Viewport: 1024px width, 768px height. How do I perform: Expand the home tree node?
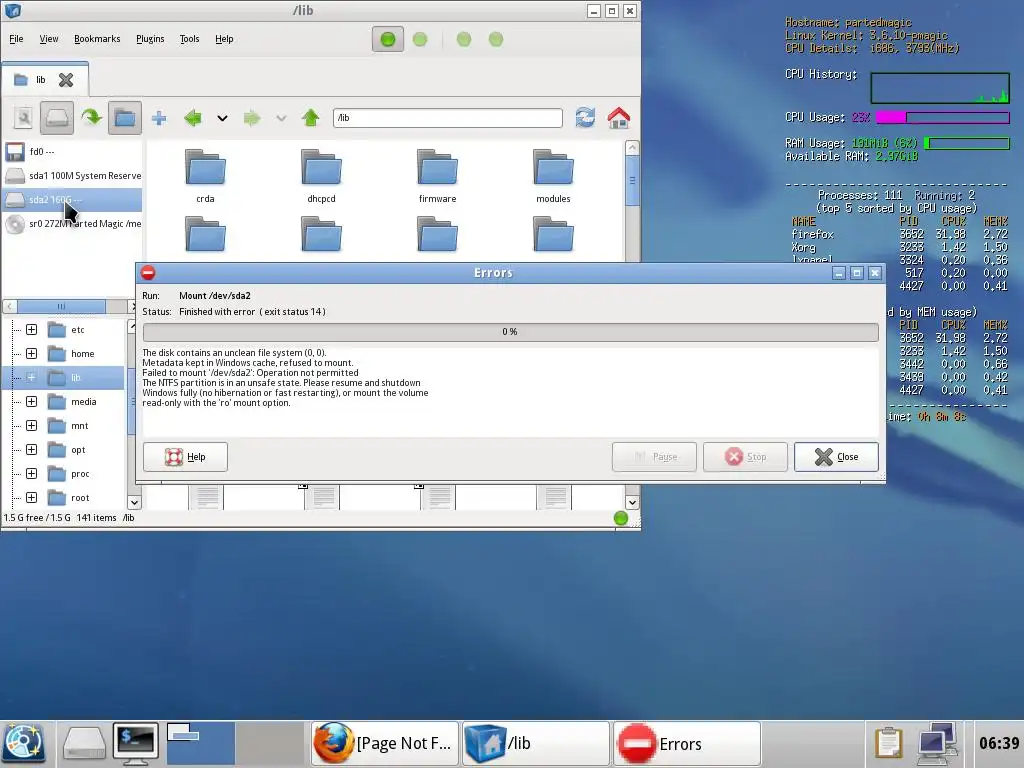[x=31, y=354]
